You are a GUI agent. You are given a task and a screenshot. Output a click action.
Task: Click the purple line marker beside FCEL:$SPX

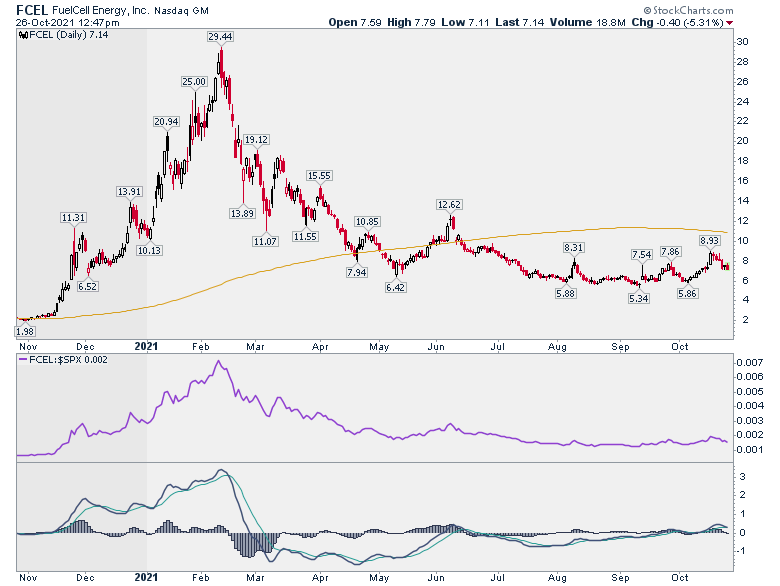click(x=23, y=360)
